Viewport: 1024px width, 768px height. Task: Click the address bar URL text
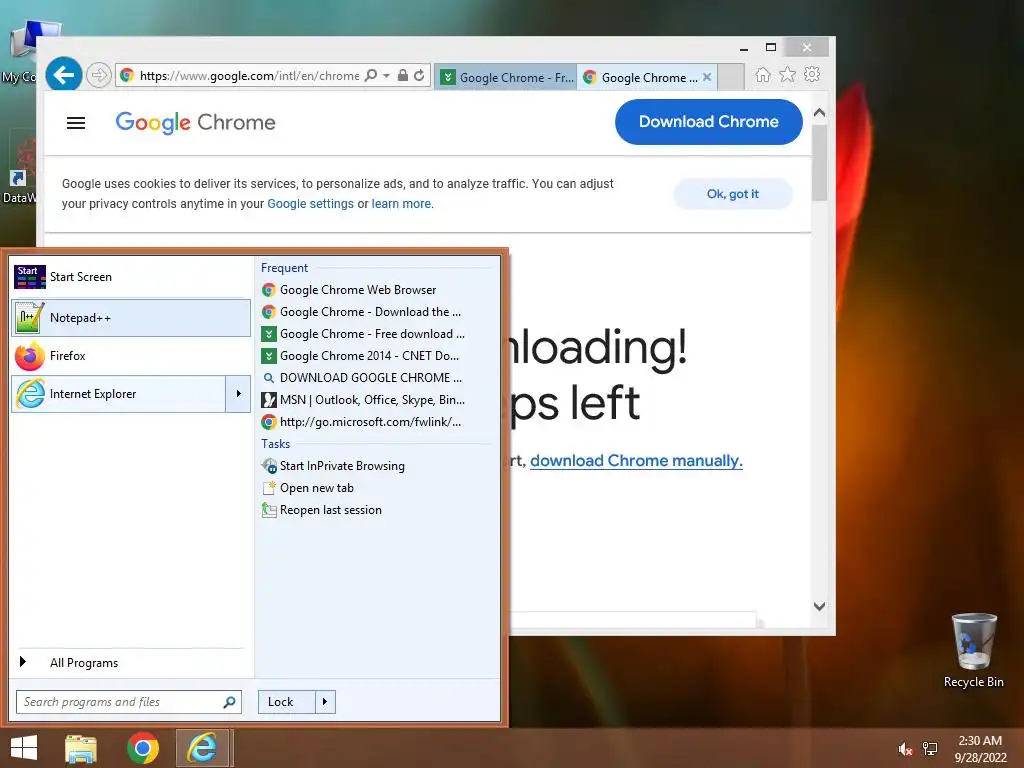click(249, 76)
